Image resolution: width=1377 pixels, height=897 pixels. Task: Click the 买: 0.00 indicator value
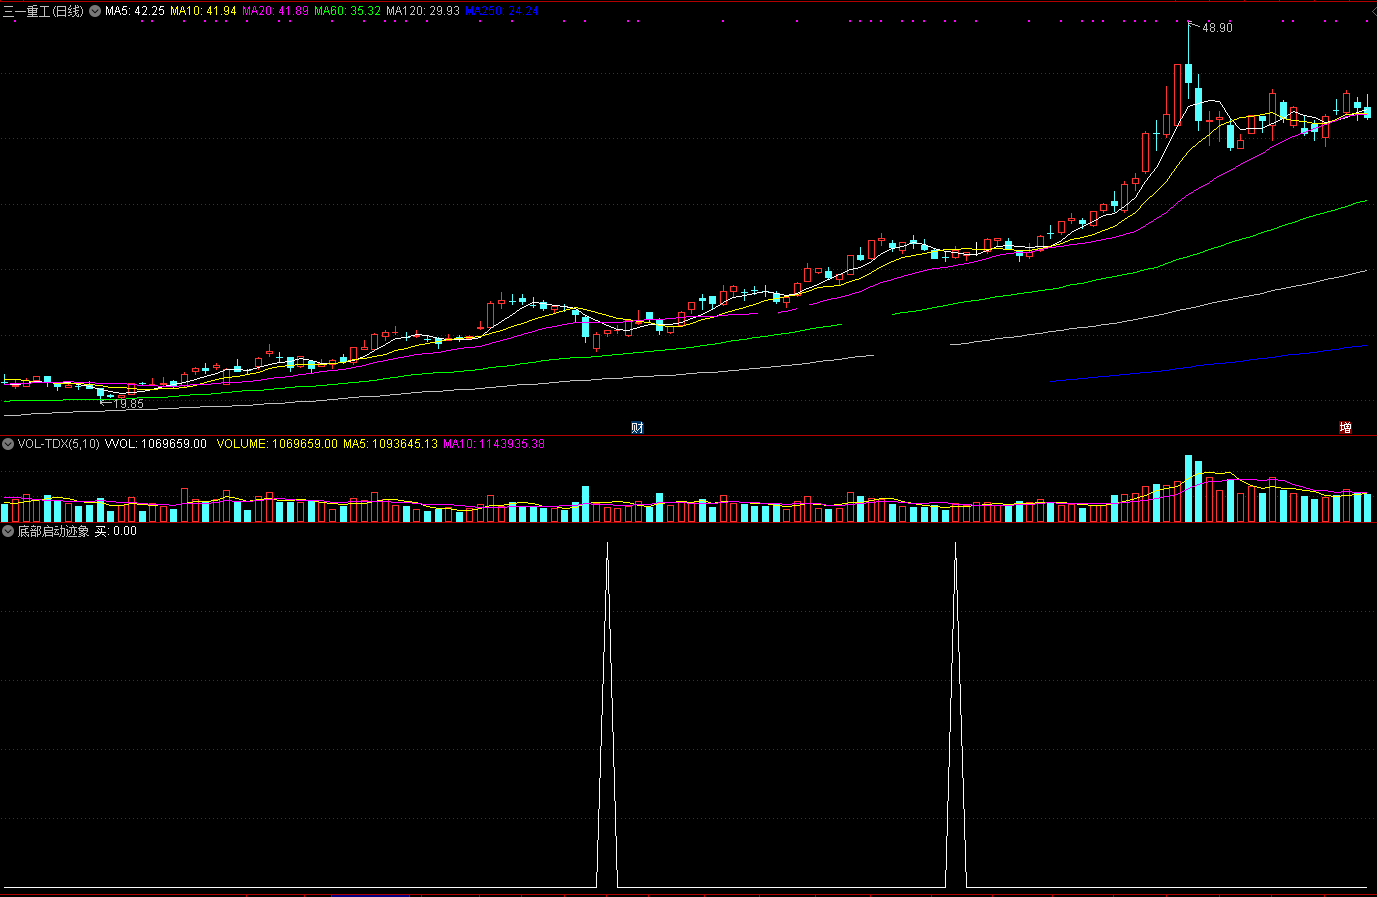116,531
